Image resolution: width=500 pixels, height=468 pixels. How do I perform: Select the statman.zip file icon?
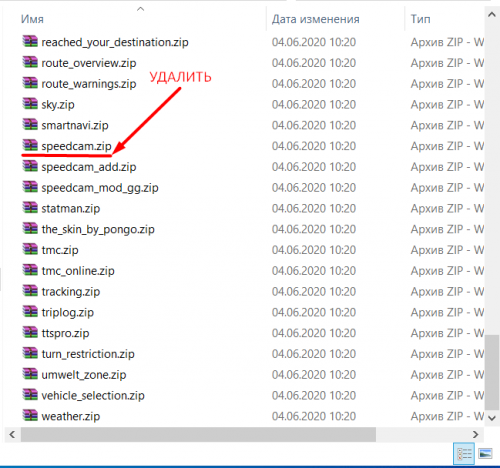tap(30, 207)
